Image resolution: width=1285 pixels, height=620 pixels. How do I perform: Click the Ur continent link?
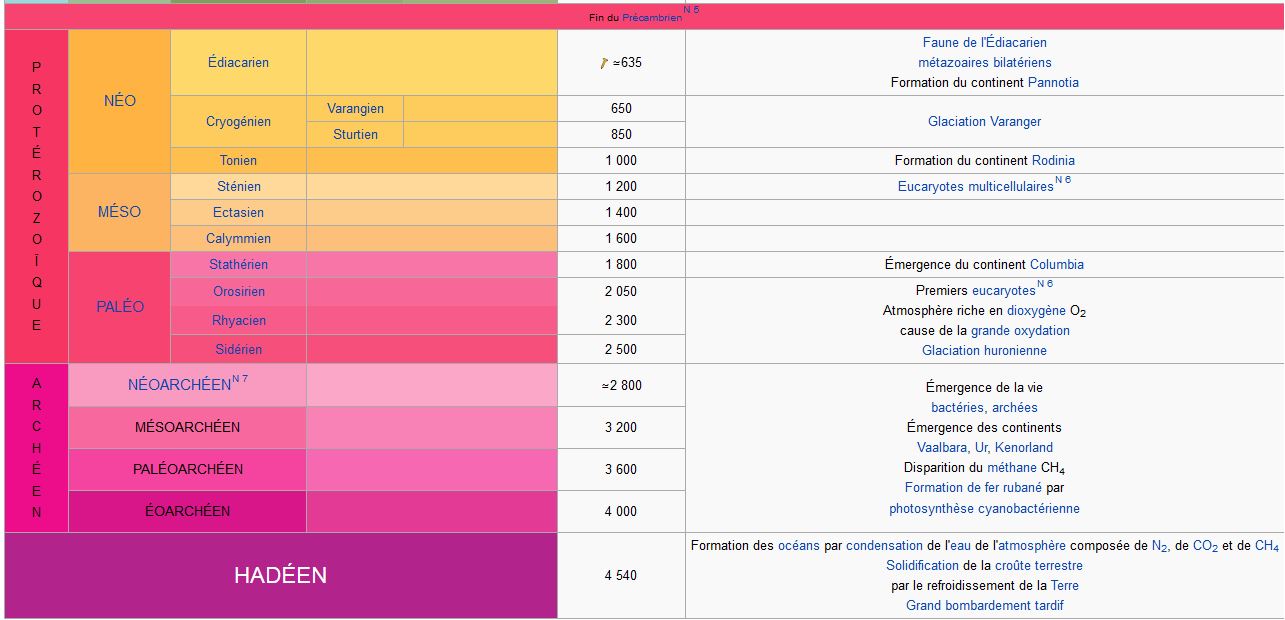pyautogui.click(x=981, y=447)
